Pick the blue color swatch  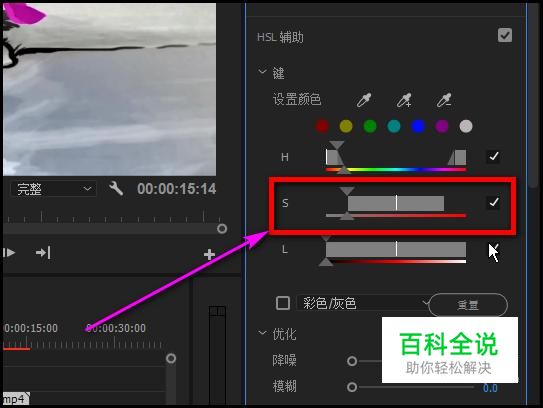click(418, 126)
